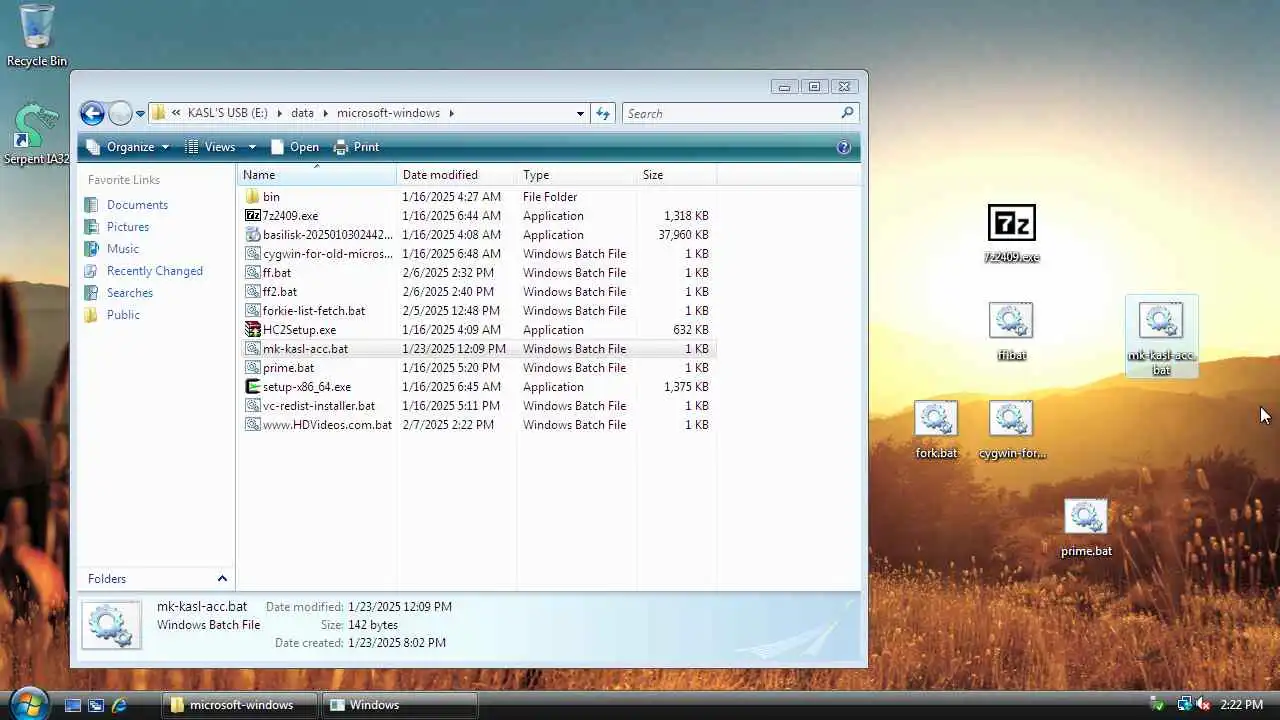The width and height of the screenshot is (1280, 720).
Task: Open Switch between windows in Quick Launch
Action: tap(96, 705)
